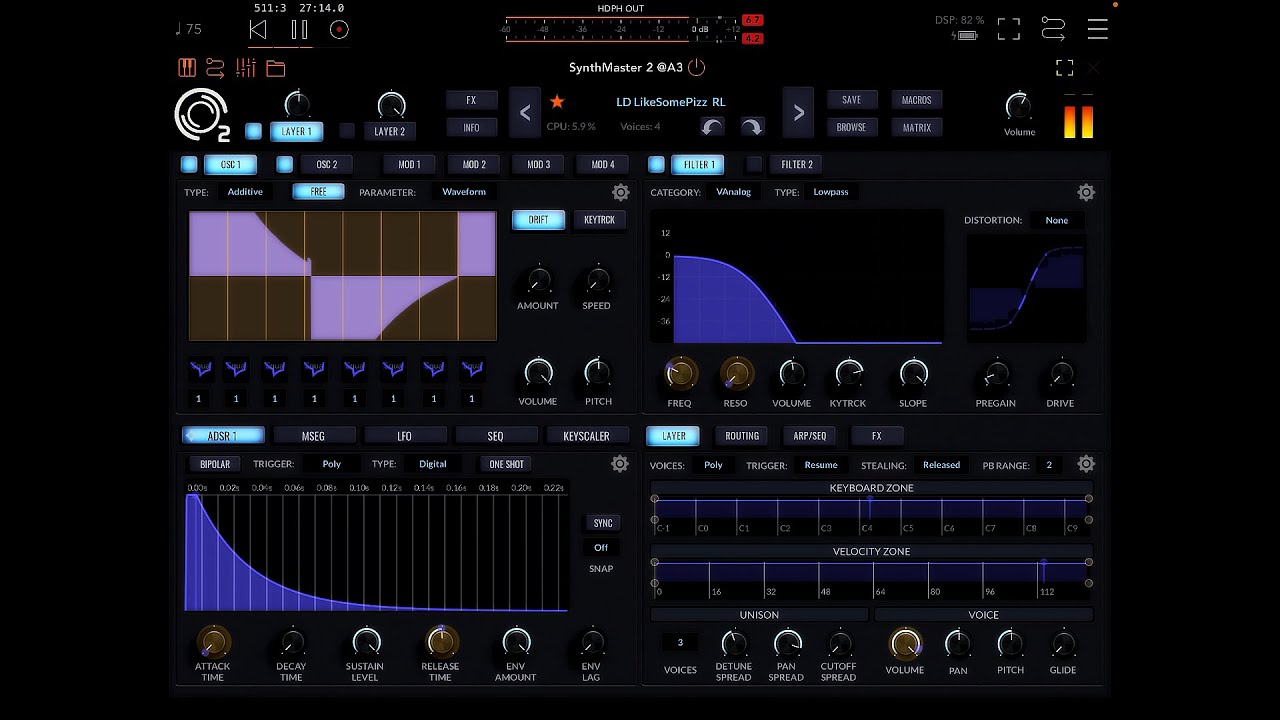Pause playback with the pause button
The image size is (1280, 720).
[299, 30]
